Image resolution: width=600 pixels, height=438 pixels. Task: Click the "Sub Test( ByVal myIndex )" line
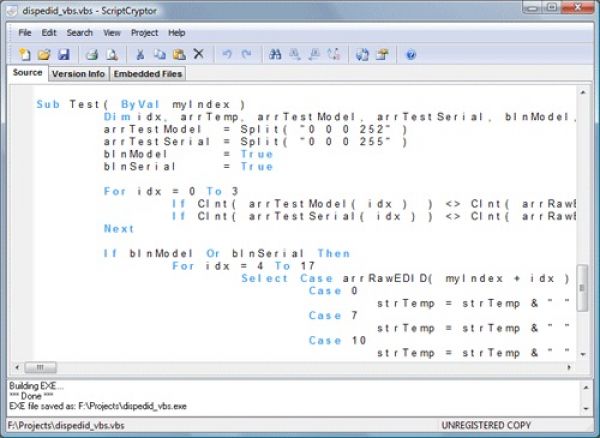click(x=141, y=104)
